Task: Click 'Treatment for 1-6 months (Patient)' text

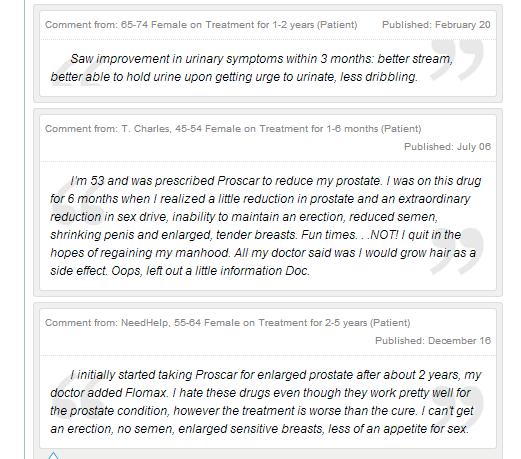Action: (340, 129)
